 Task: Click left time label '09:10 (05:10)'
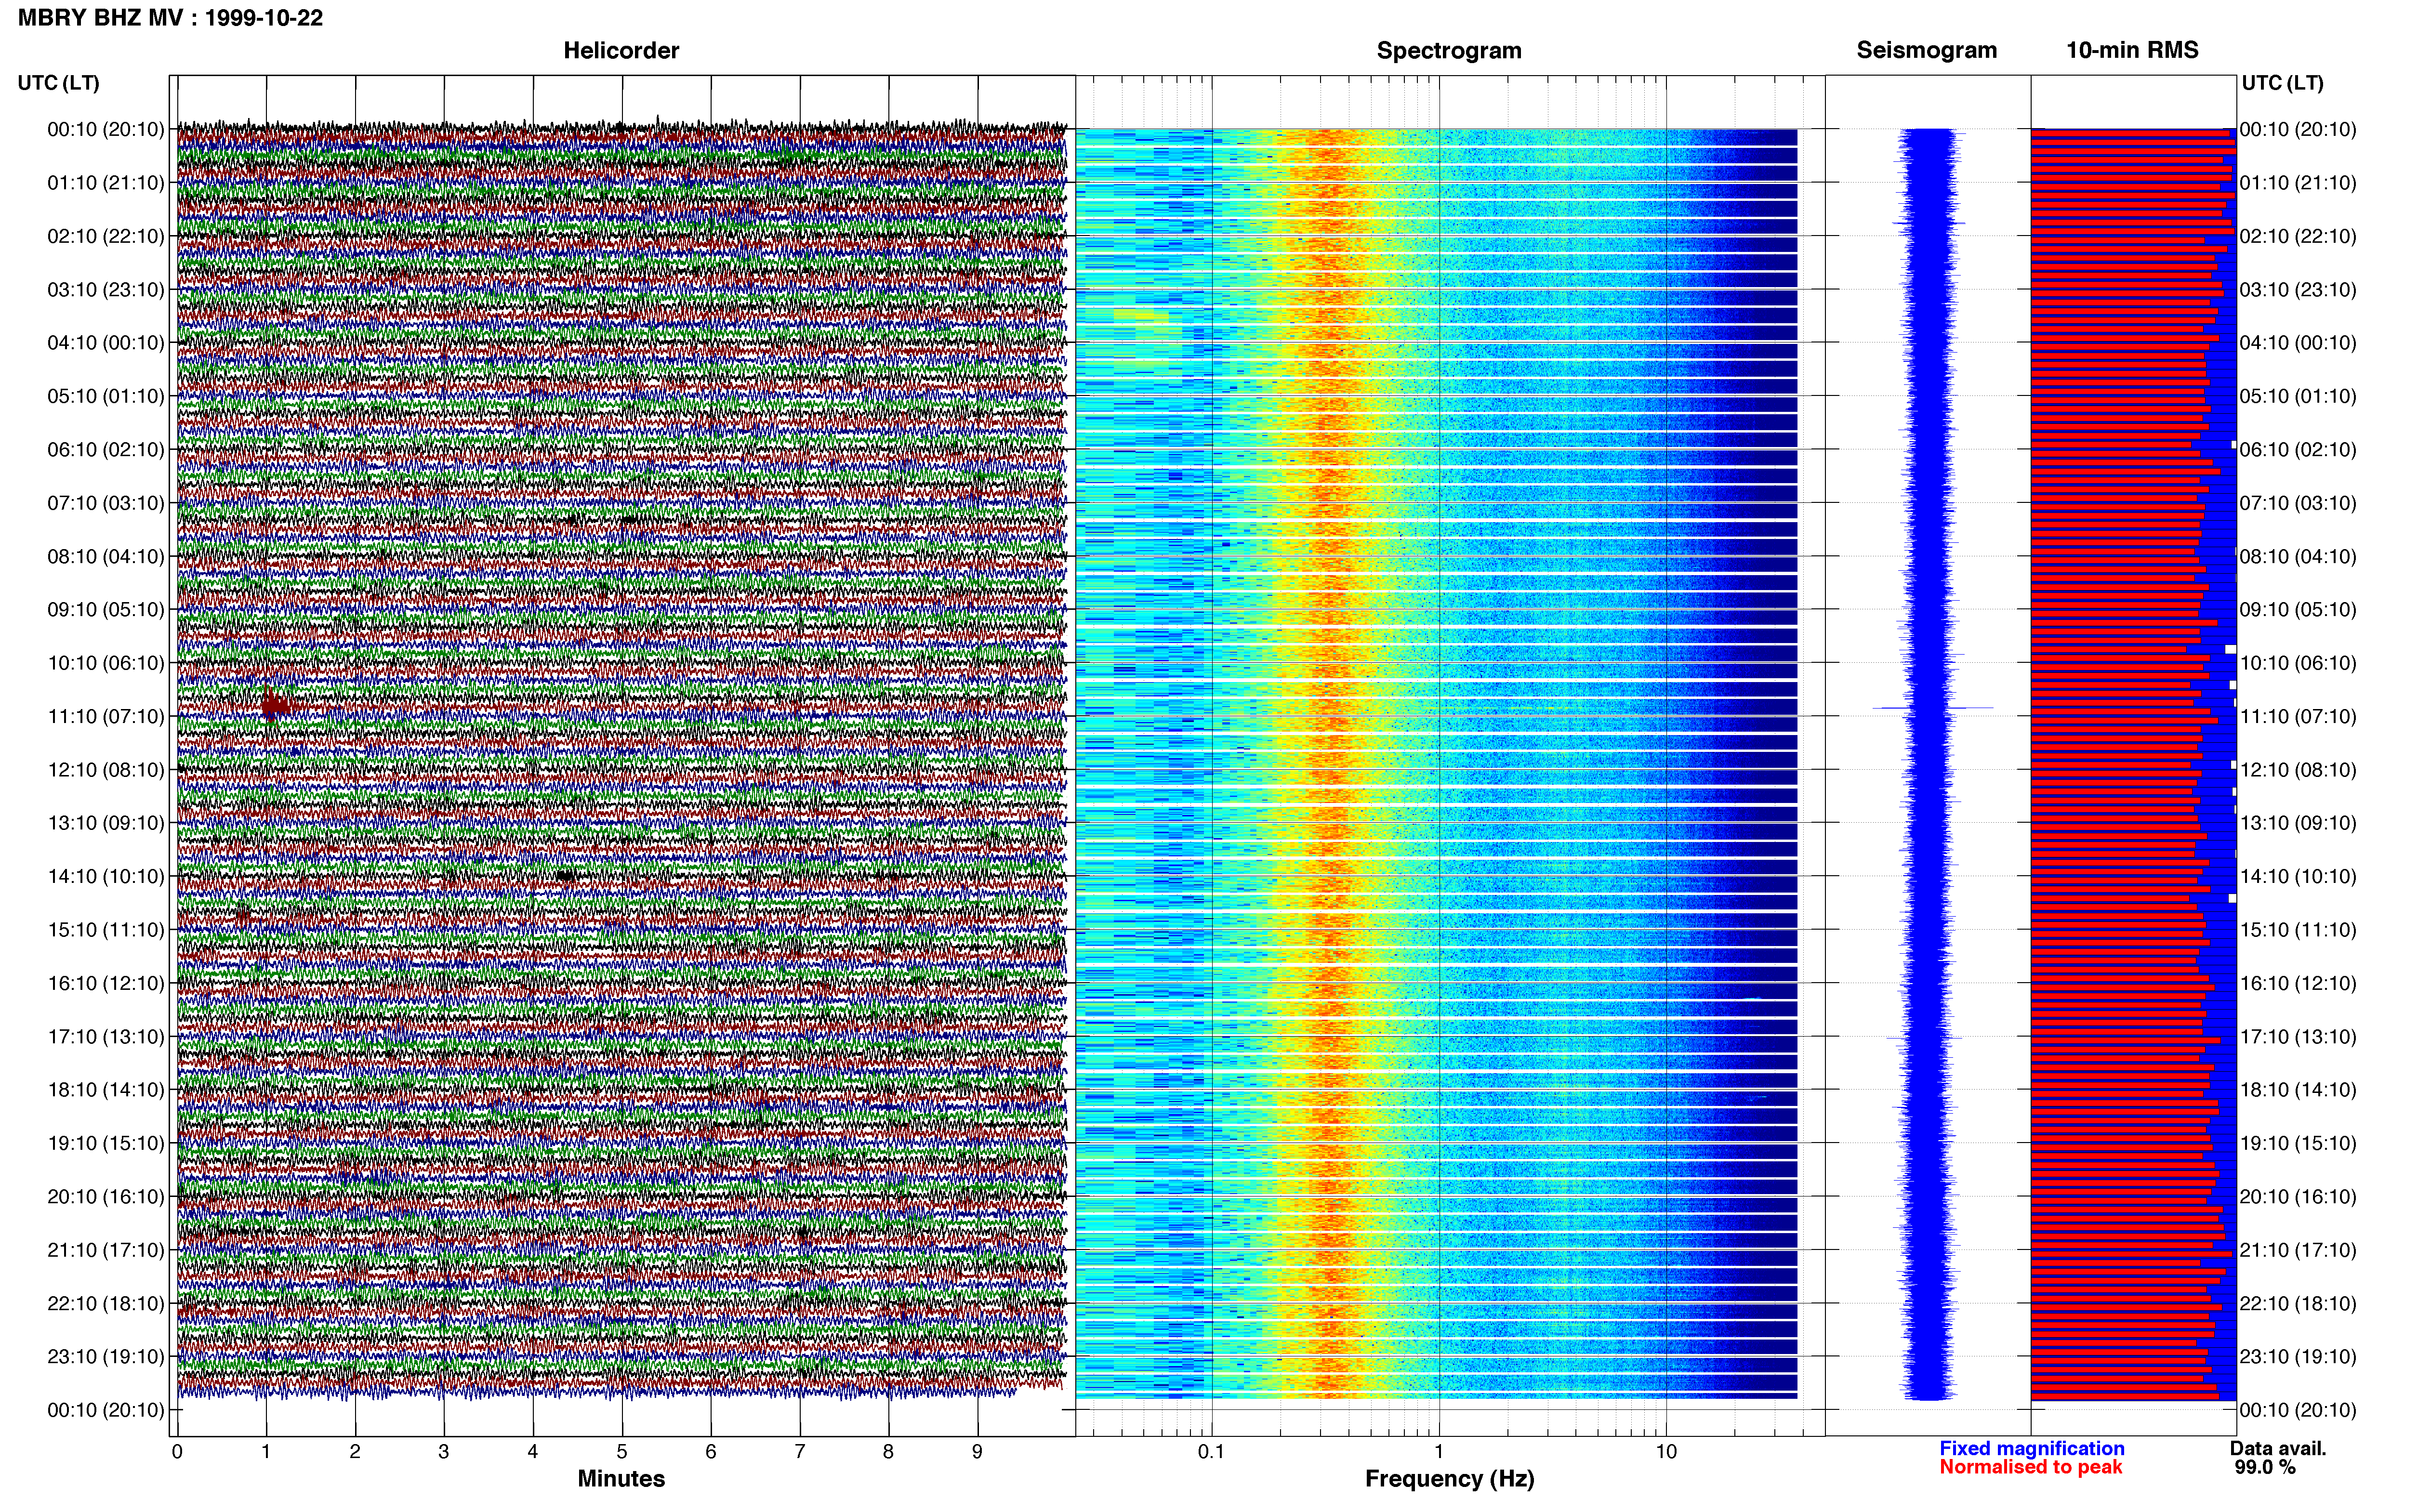[106, 609]
